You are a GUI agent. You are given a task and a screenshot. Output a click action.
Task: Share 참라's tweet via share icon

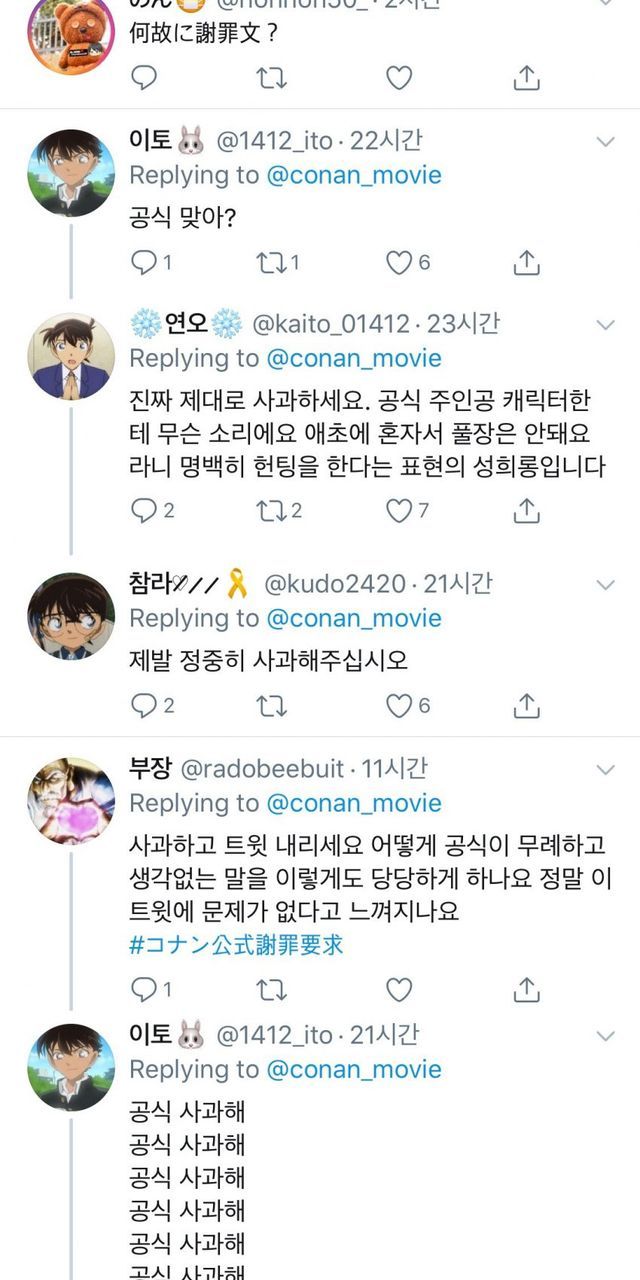526,706
